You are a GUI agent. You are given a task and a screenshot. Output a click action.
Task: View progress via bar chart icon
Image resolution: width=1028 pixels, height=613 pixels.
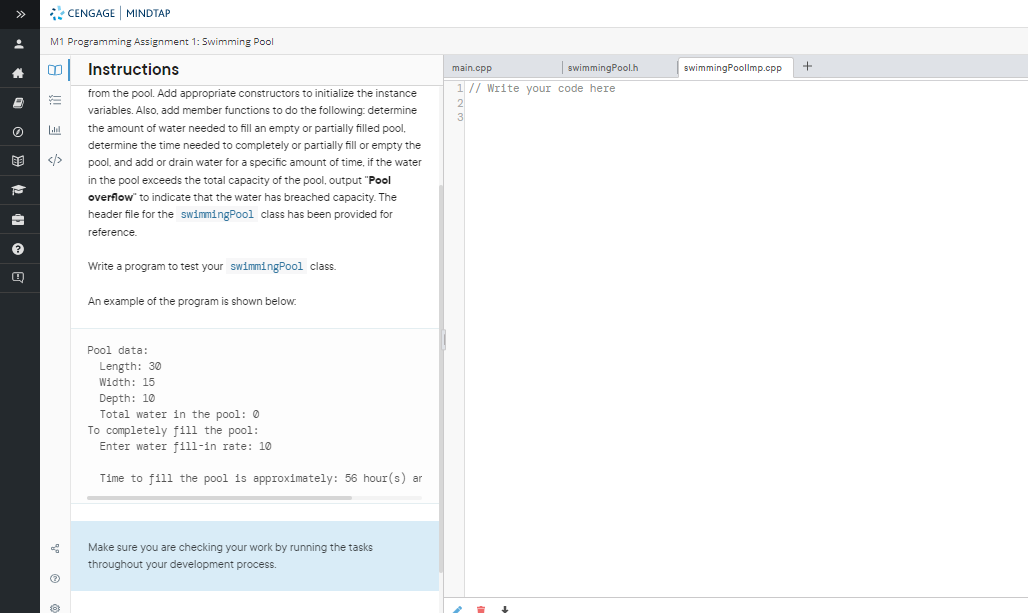pos(55,130)
